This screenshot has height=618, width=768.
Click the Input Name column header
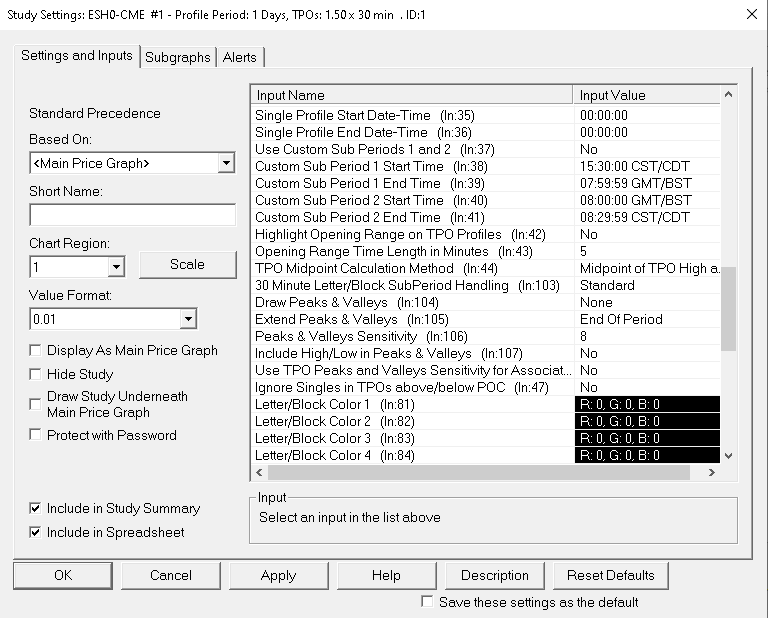click(411, 95)
